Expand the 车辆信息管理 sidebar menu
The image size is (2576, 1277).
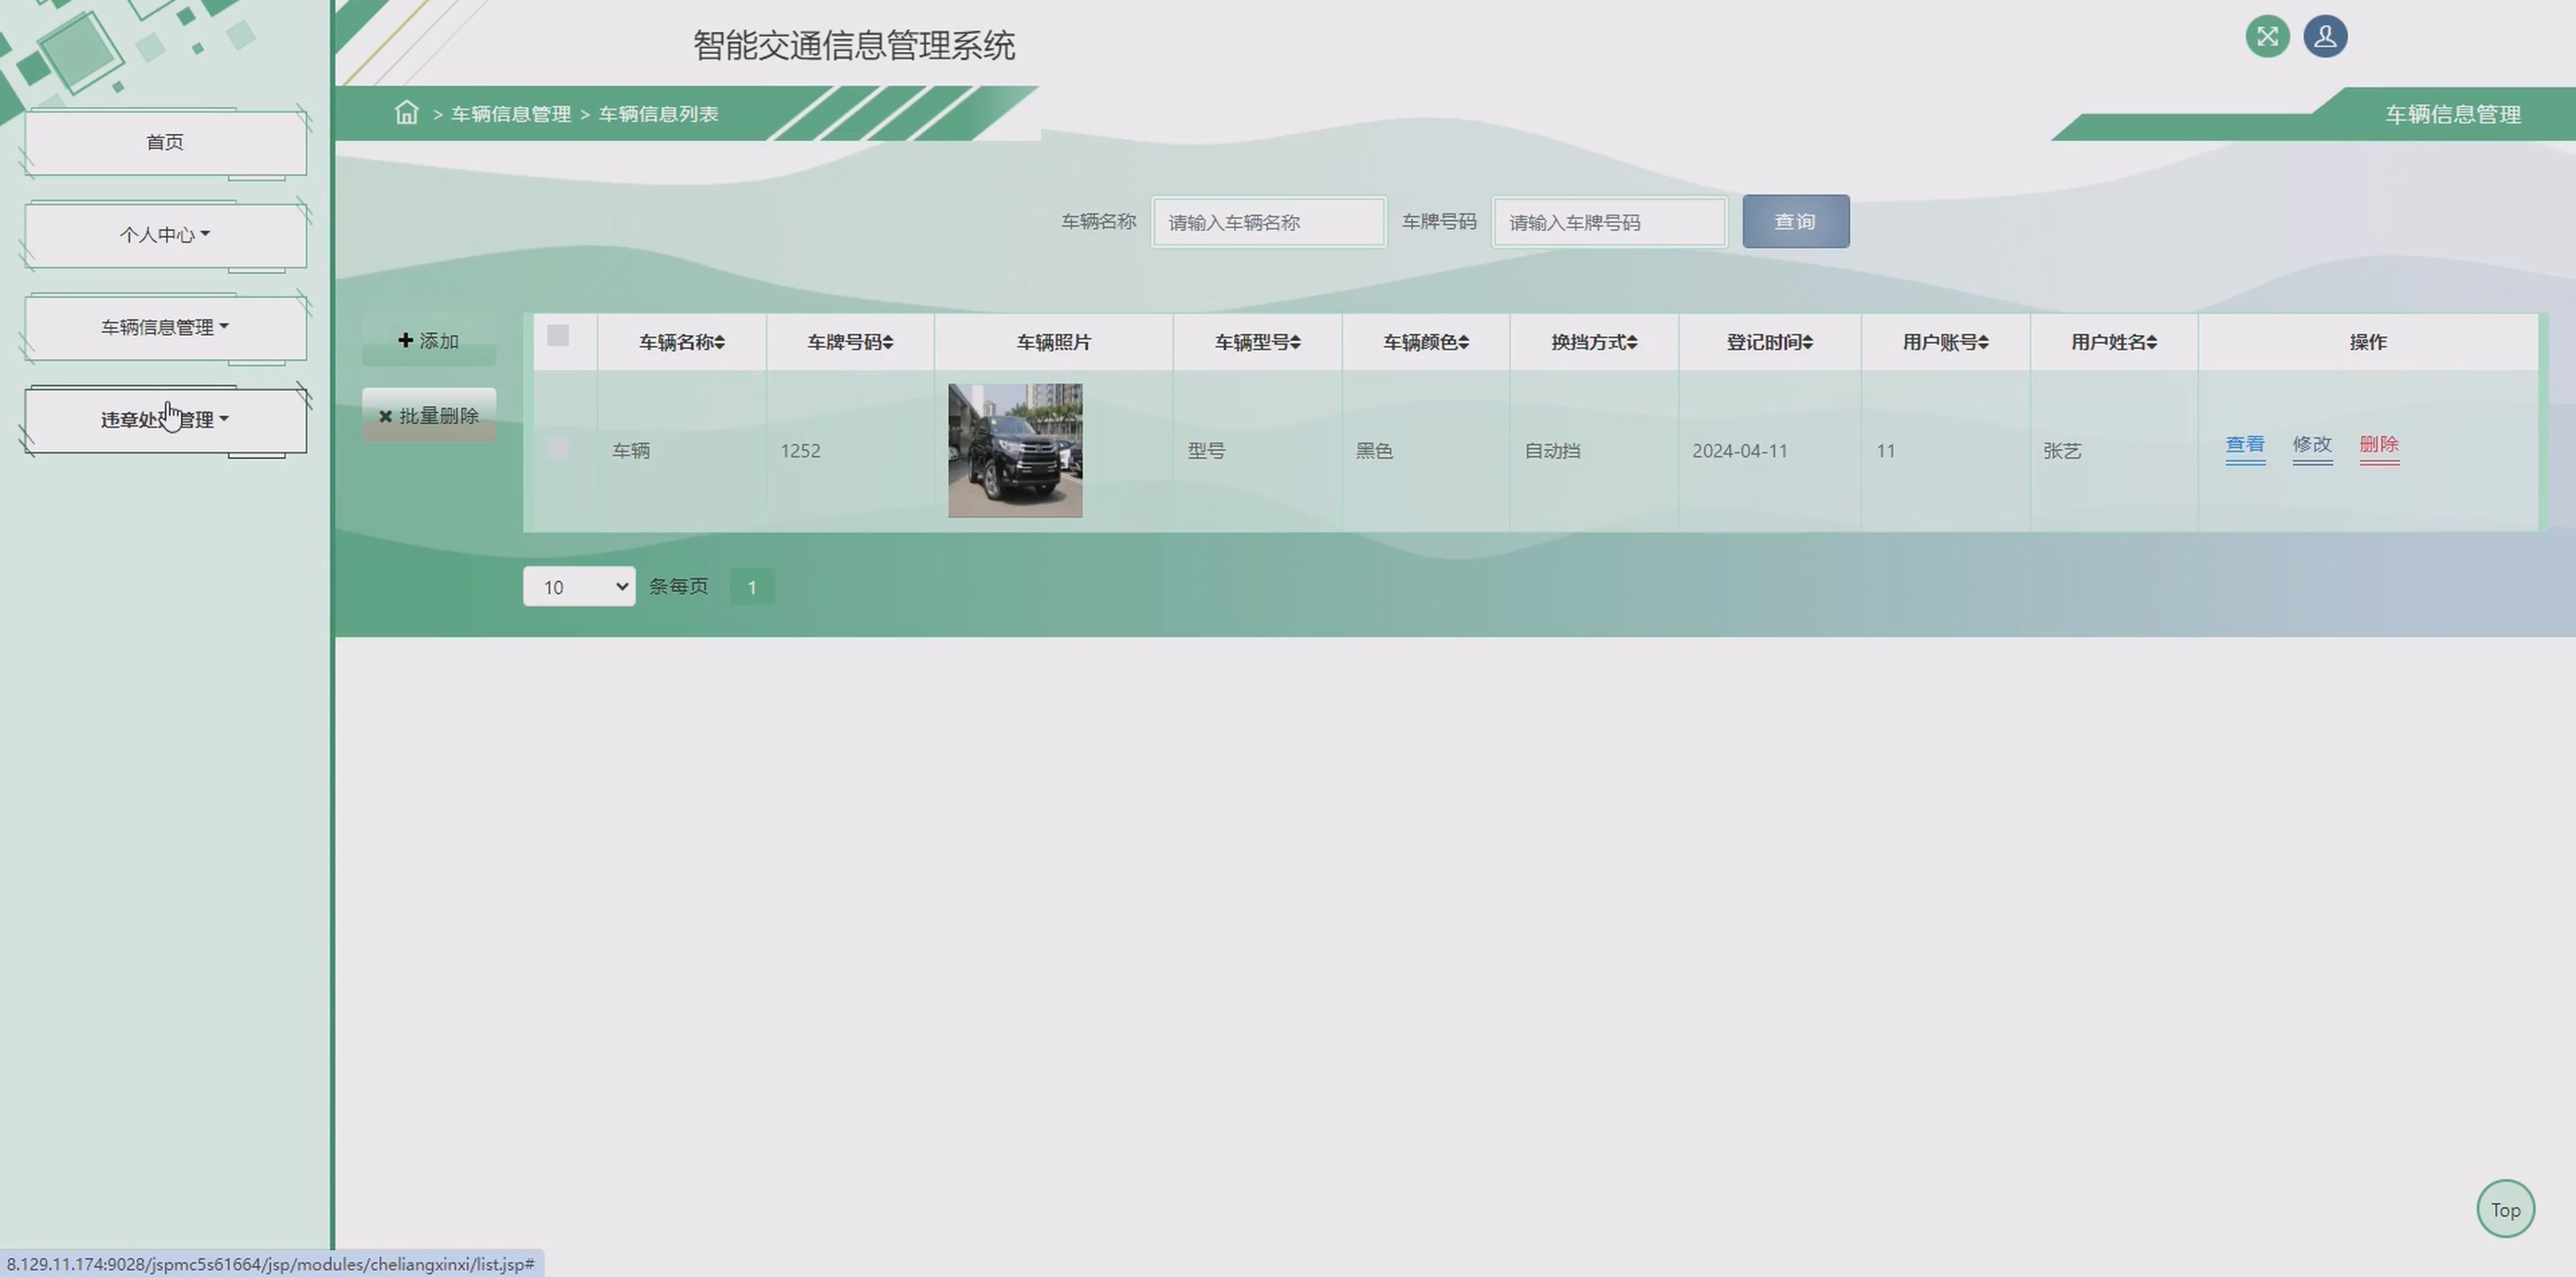pos(165,327)
